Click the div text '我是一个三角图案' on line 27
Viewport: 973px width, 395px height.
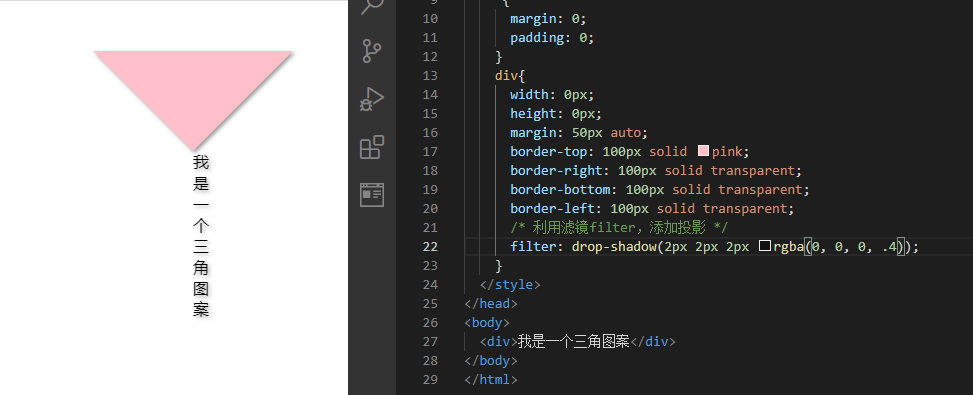tap(573, 342)
